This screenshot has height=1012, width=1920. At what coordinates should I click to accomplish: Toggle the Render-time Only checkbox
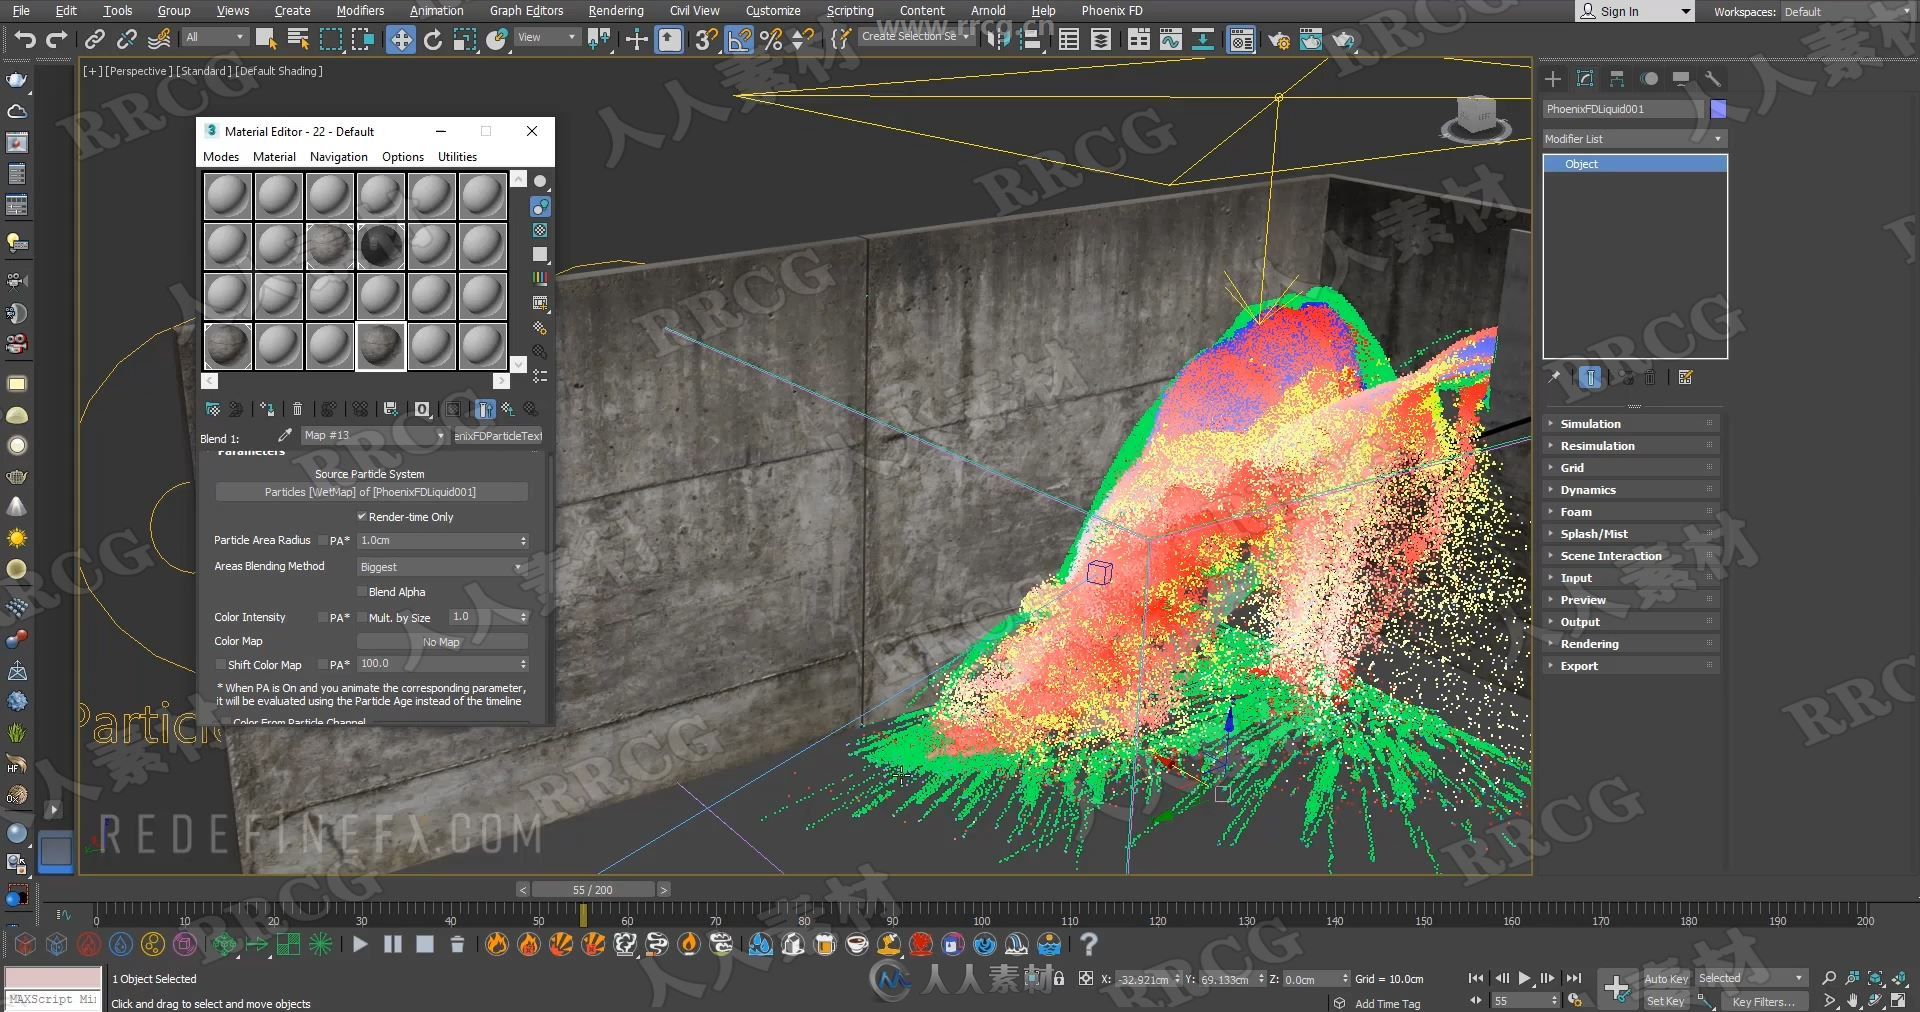pos(362,516)
